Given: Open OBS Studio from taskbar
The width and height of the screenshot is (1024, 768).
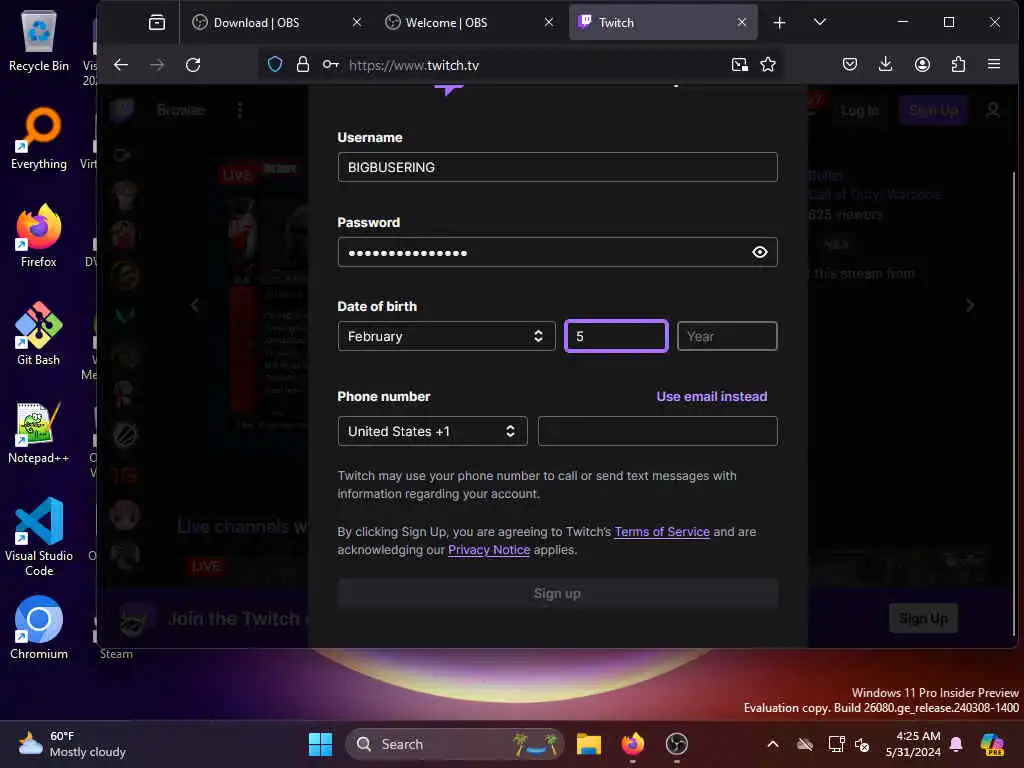Looking at the screenshot, I should pyautogui.click(x=677, y=744).
